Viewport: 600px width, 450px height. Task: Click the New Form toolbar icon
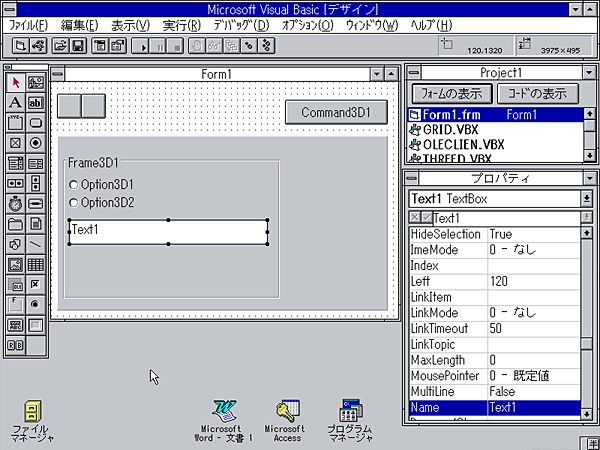20,46
